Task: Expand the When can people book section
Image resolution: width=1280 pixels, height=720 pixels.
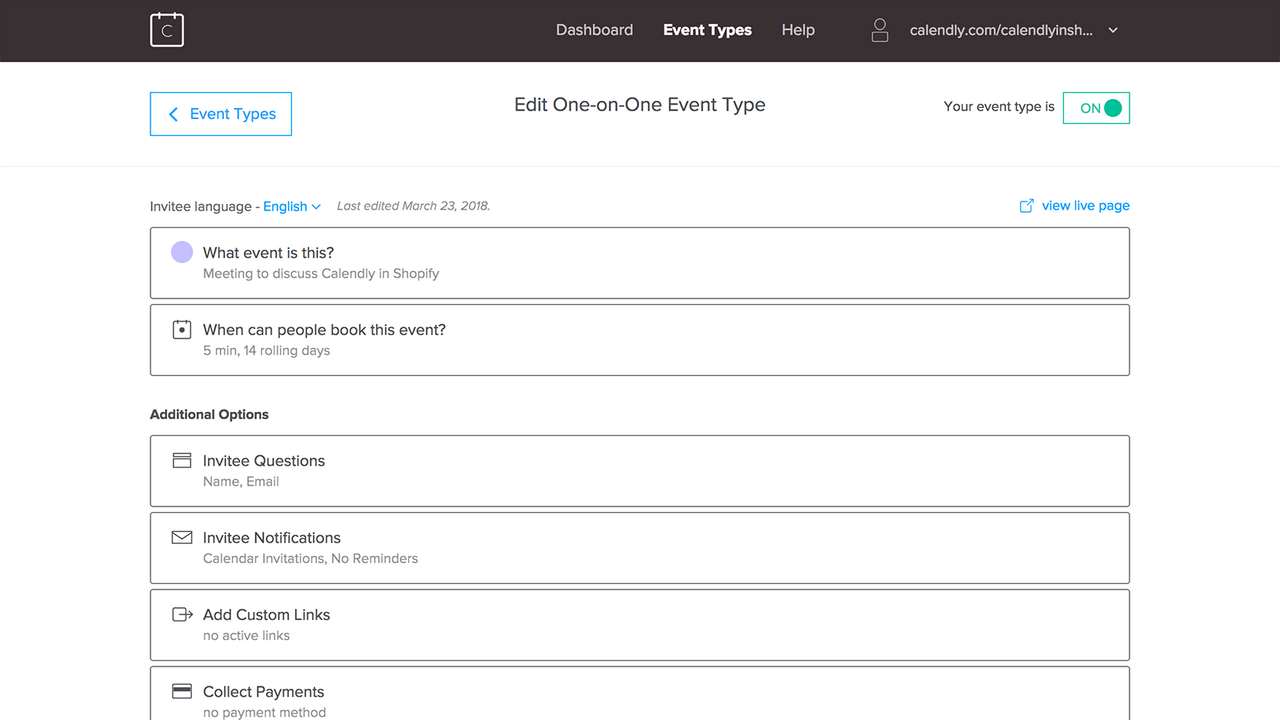Action: click(x=640, y=339)
